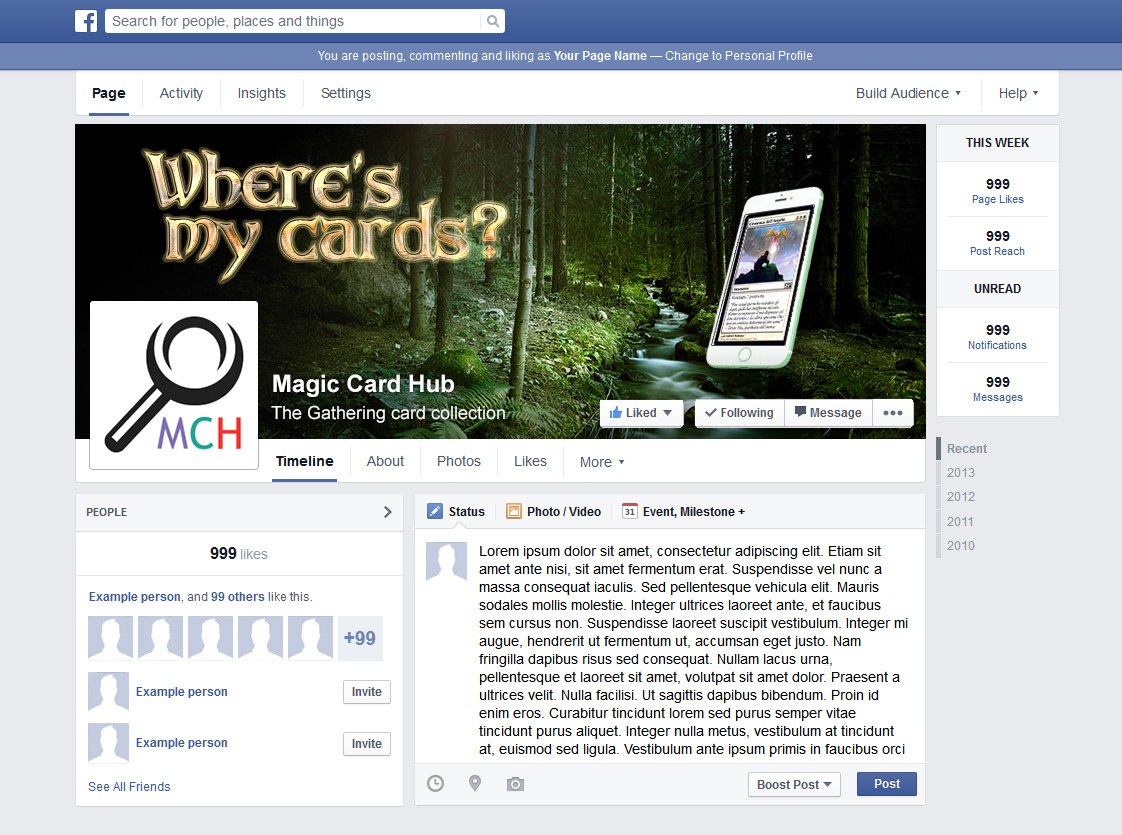Image resolution: width=1122 pixels, height=835 pixels.
Task: Open the See All Friends link
Action: 129,786
